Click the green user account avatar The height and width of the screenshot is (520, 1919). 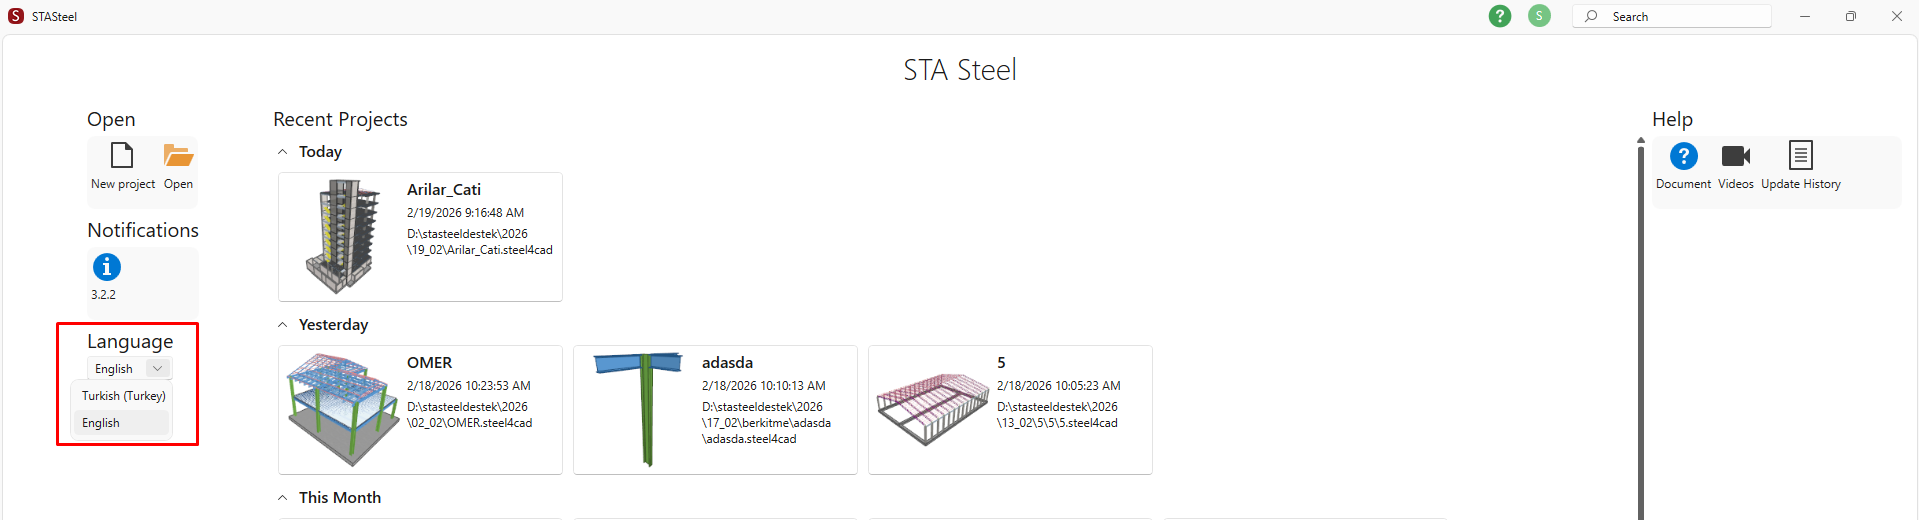click(x=1539, y=16)
